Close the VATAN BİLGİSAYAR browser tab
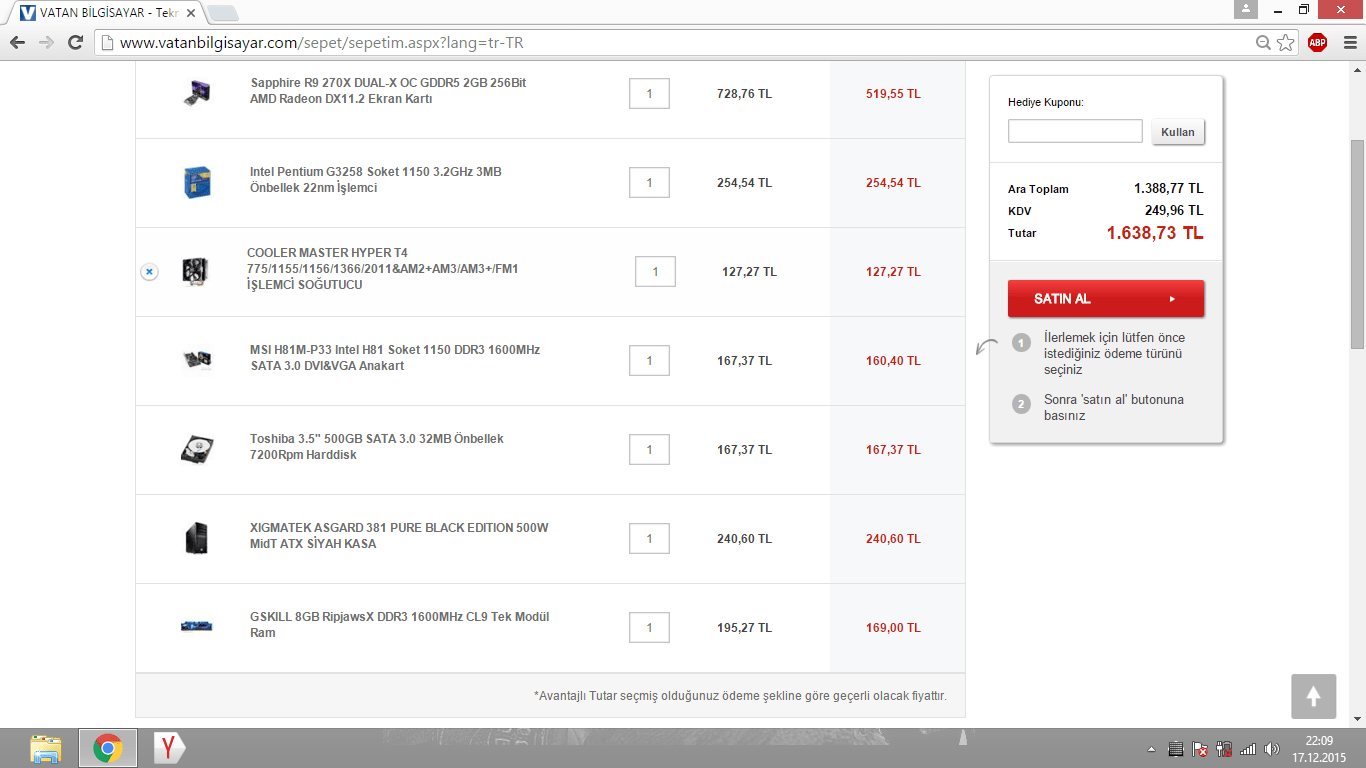This screenshot has height=768, width=1366. 191,13
